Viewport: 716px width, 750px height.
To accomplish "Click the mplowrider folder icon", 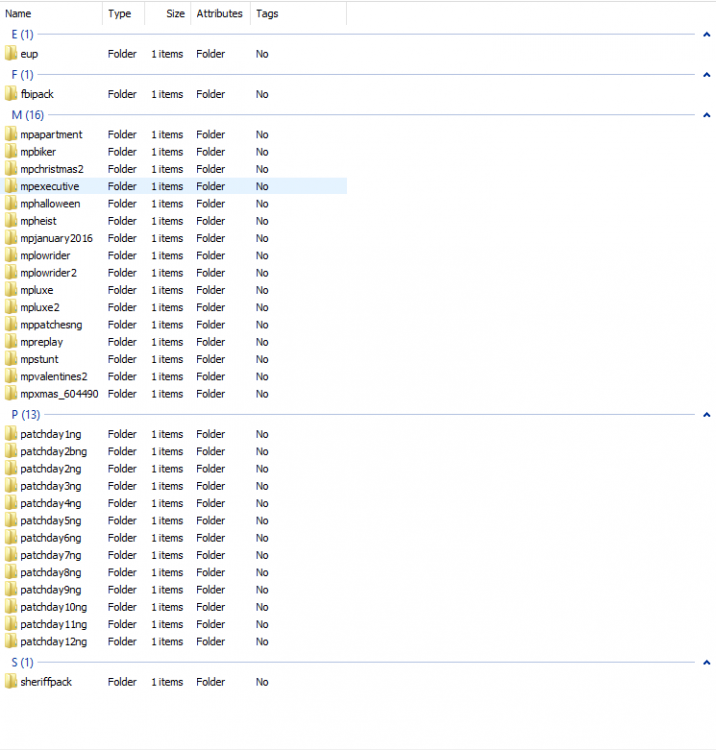I will click(11, 255).
